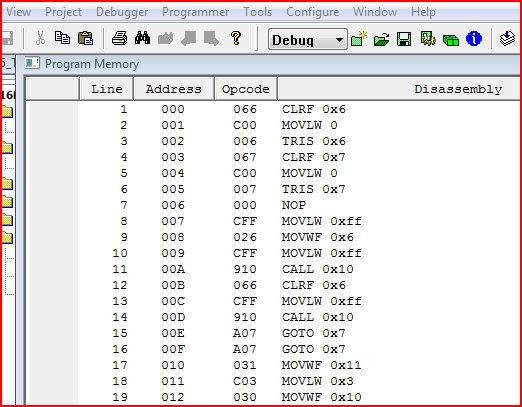Click the Cut scissors icon
This screenshot has height=407, width=522.
pos(40,38)
